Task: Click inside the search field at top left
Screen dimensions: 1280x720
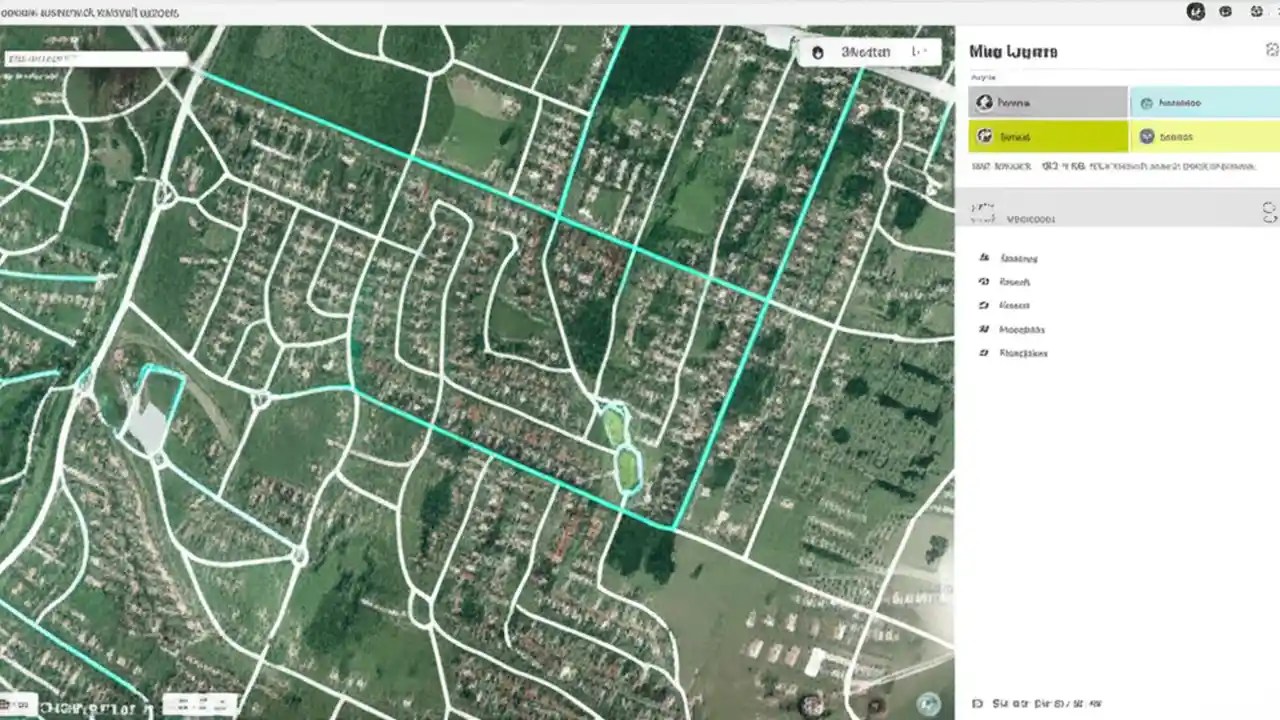Action: [x=95, y=56]
